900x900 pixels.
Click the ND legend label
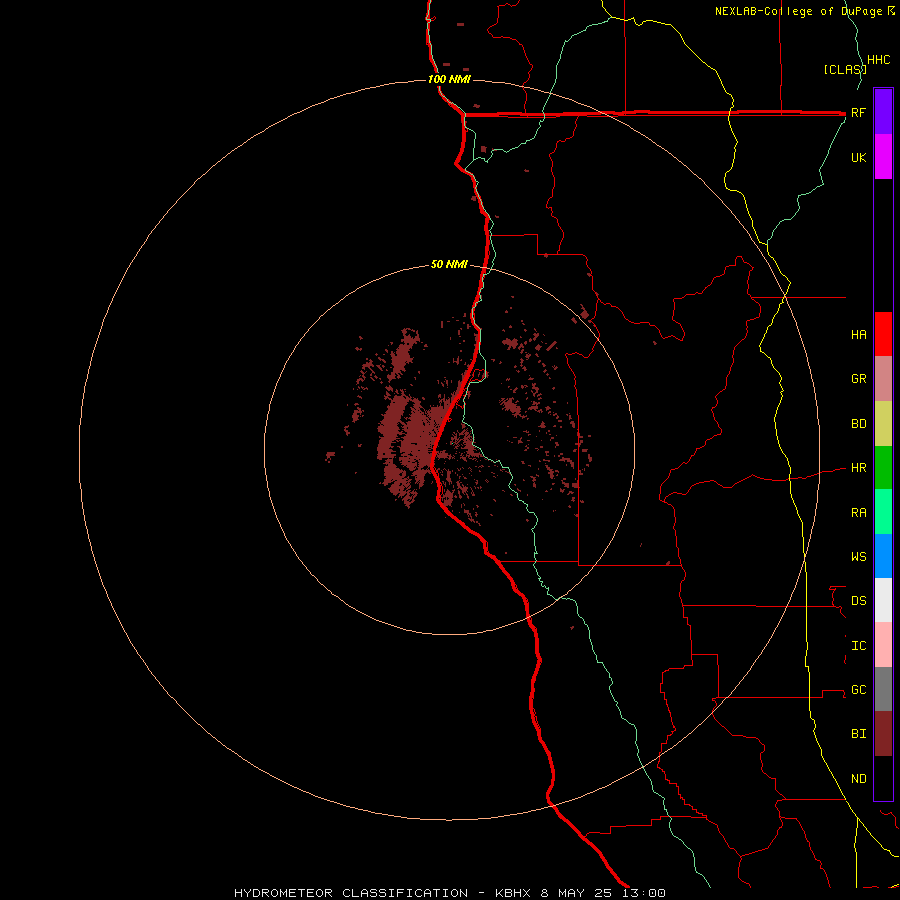tap(859, 778)
